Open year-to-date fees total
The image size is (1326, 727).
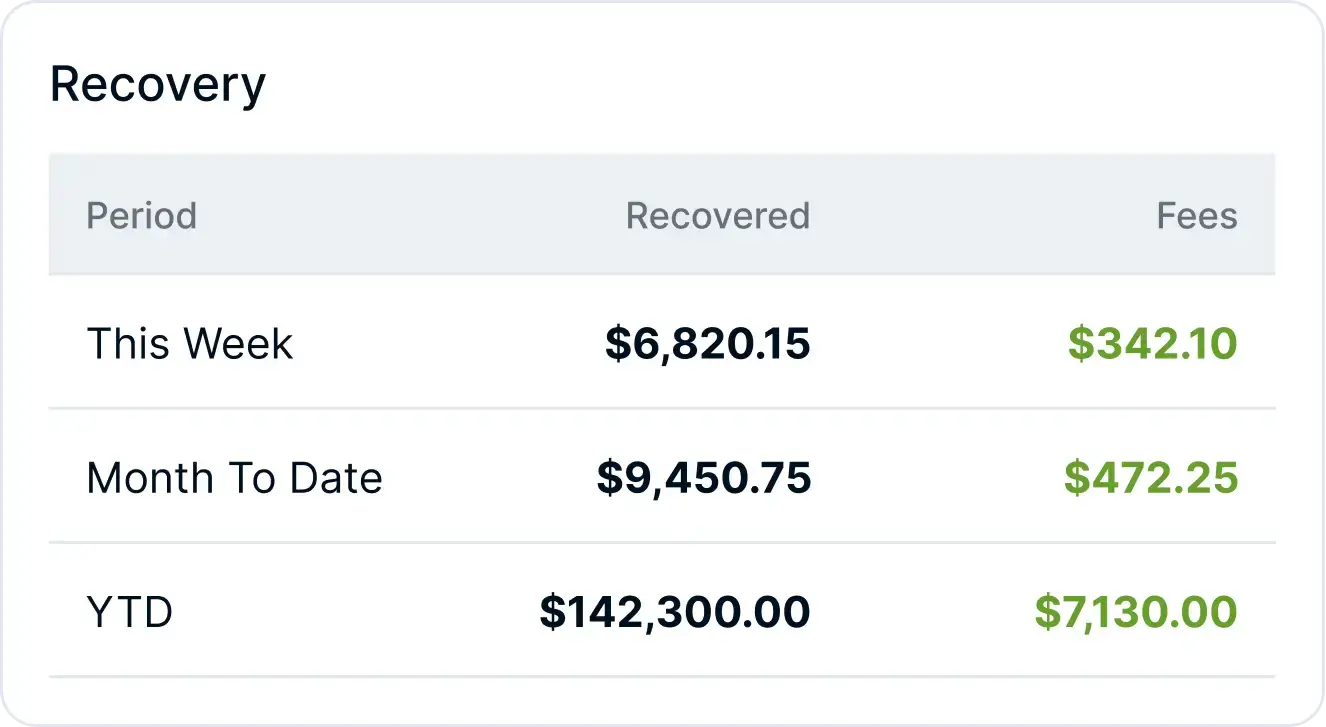1135,612
